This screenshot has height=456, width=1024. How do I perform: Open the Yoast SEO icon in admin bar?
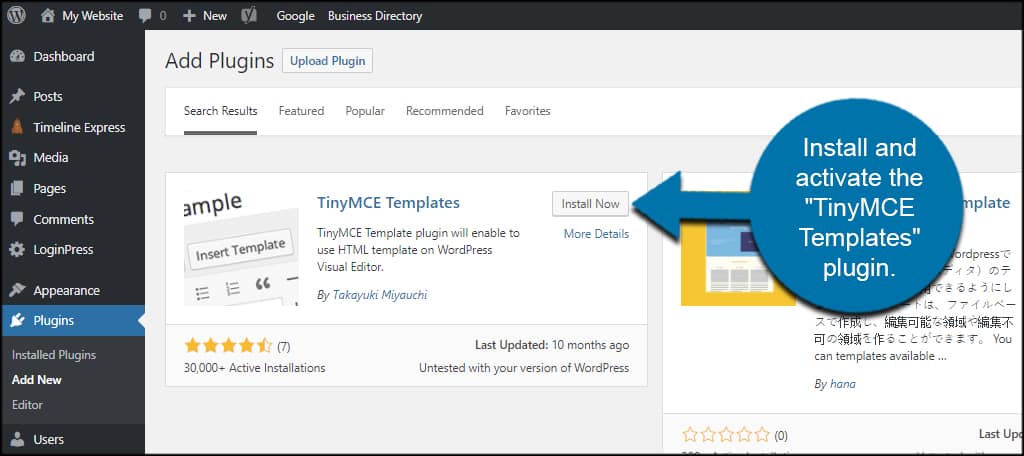249,16
